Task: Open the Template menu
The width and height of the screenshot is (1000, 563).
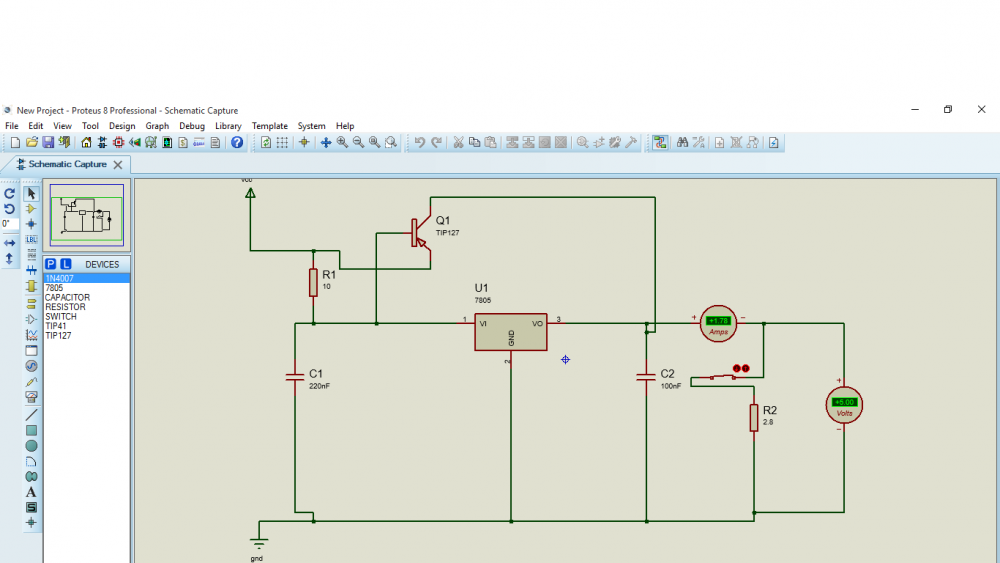Action: click(x=269, y=126)
